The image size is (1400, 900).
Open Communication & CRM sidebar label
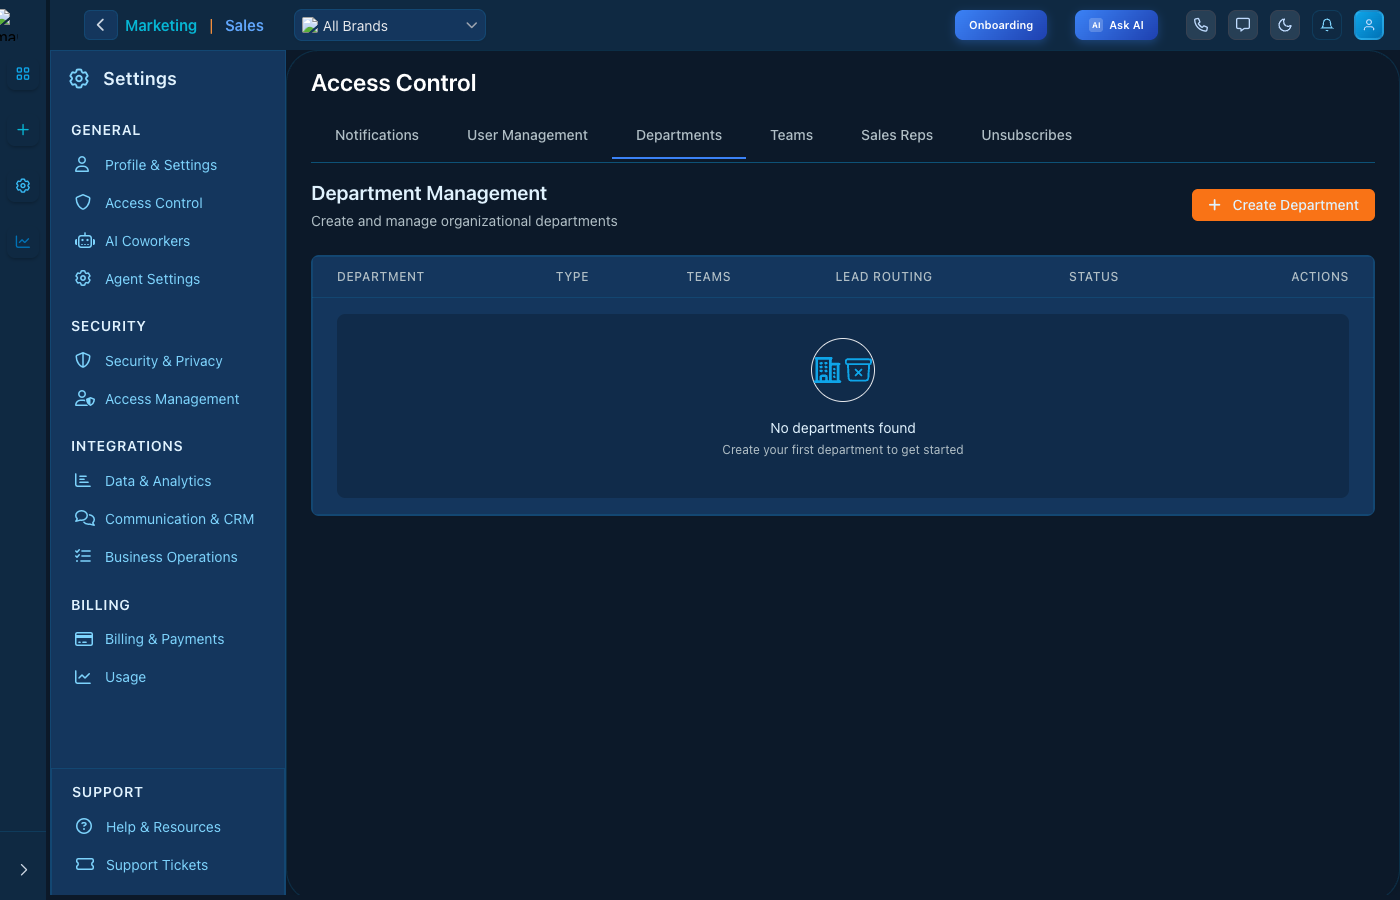180,519
